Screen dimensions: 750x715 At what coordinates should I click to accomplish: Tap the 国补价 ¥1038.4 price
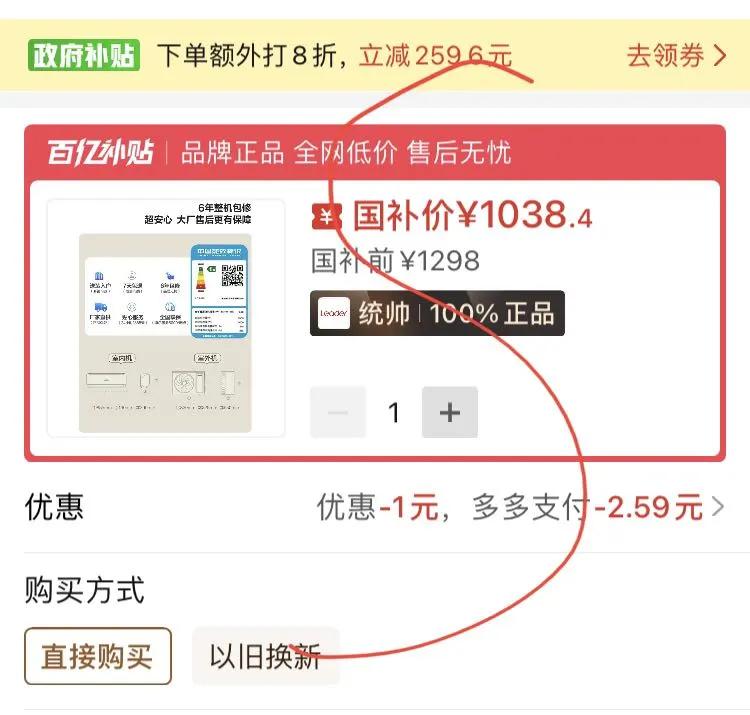(x=473, y=215)
